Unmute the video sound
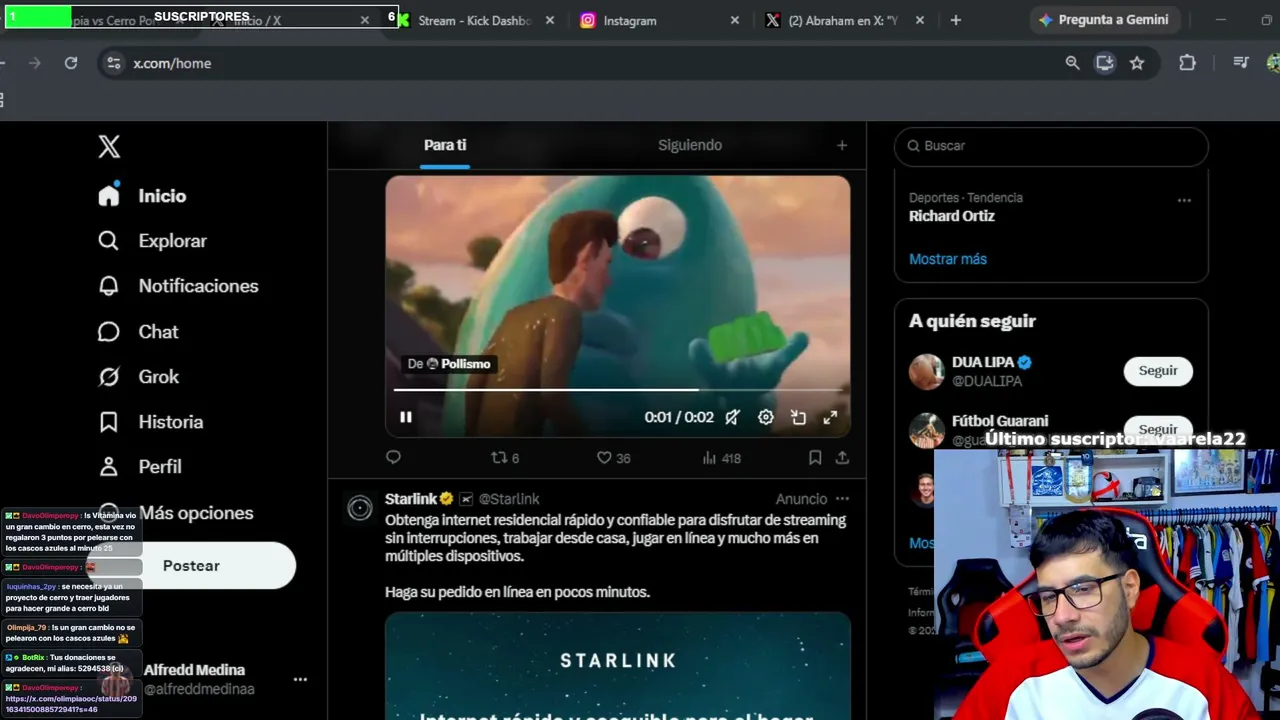Image resolution: width=1280 pixels, height=720 pixels. tap(733, 418)
